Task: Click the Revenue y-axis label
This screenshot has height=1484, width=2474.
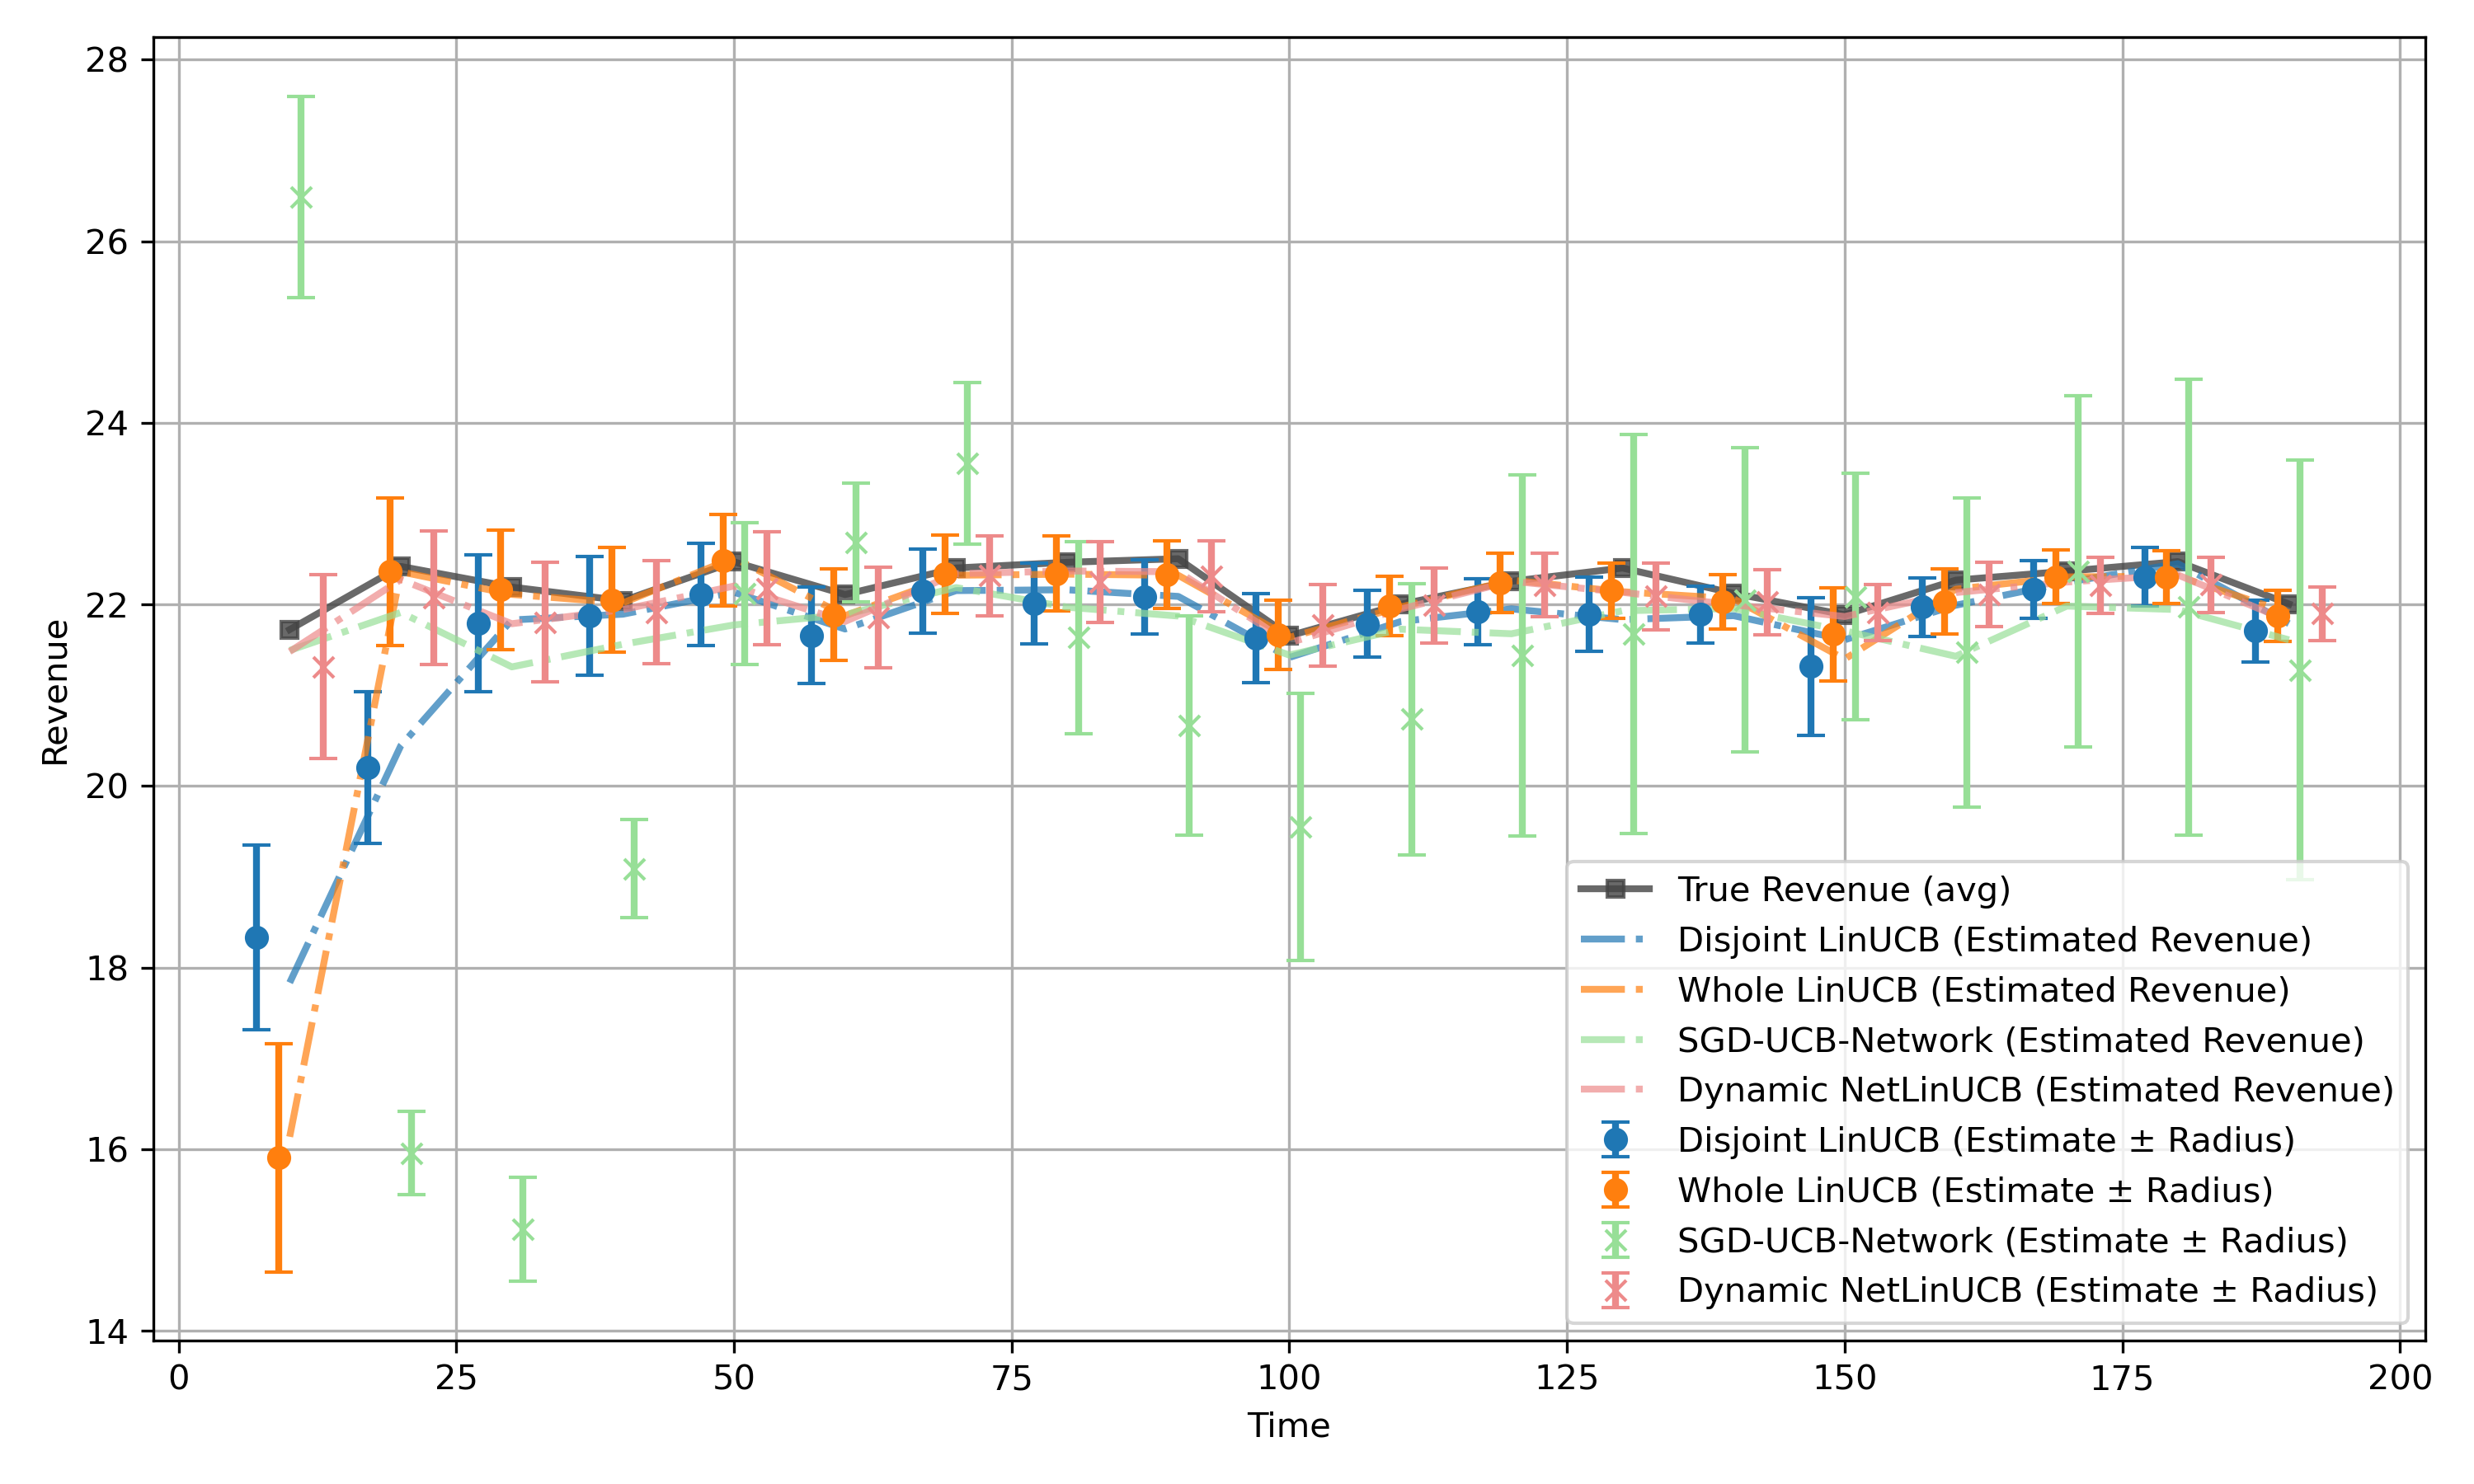Action: [x=56, y=692]
